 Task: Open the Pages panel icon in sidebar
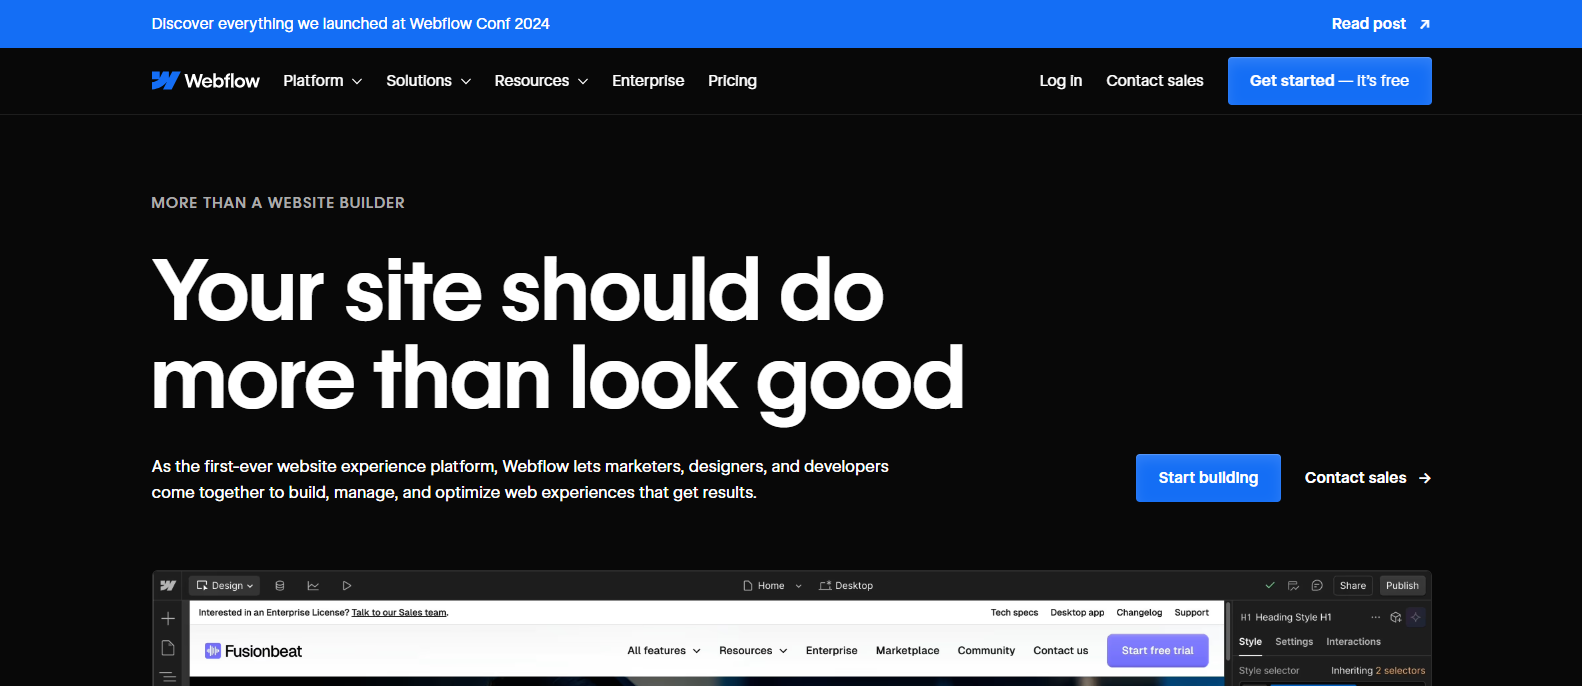pos(168,648)
